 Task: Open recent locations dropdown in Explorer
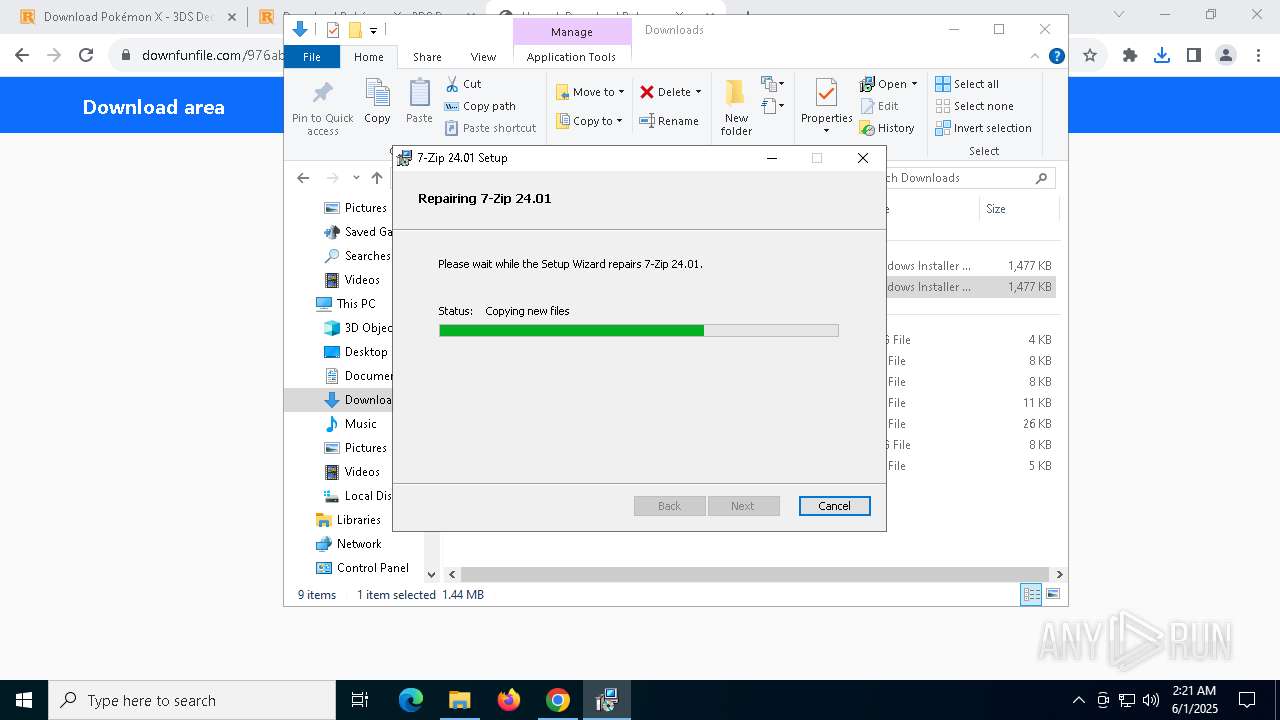[356, 178]
